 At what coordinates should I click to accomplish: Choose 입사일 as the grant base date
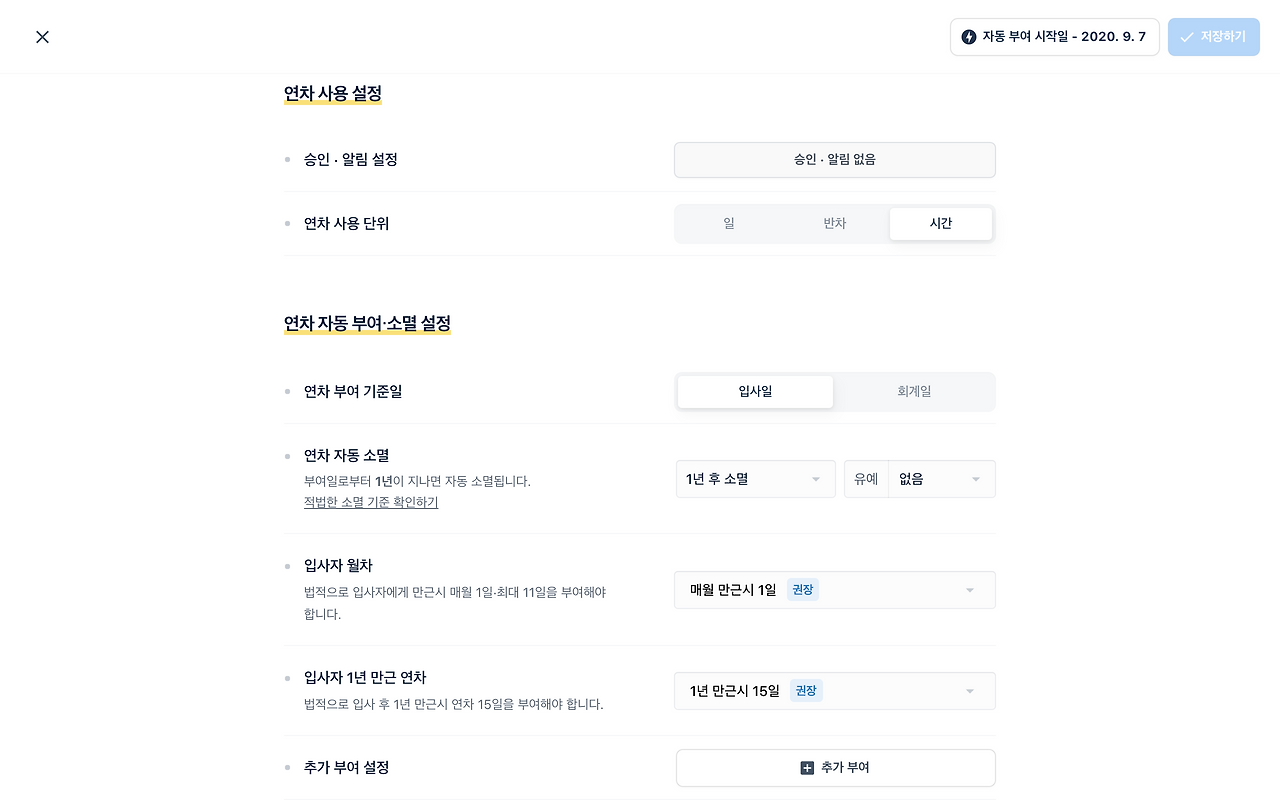coord(755,392)
